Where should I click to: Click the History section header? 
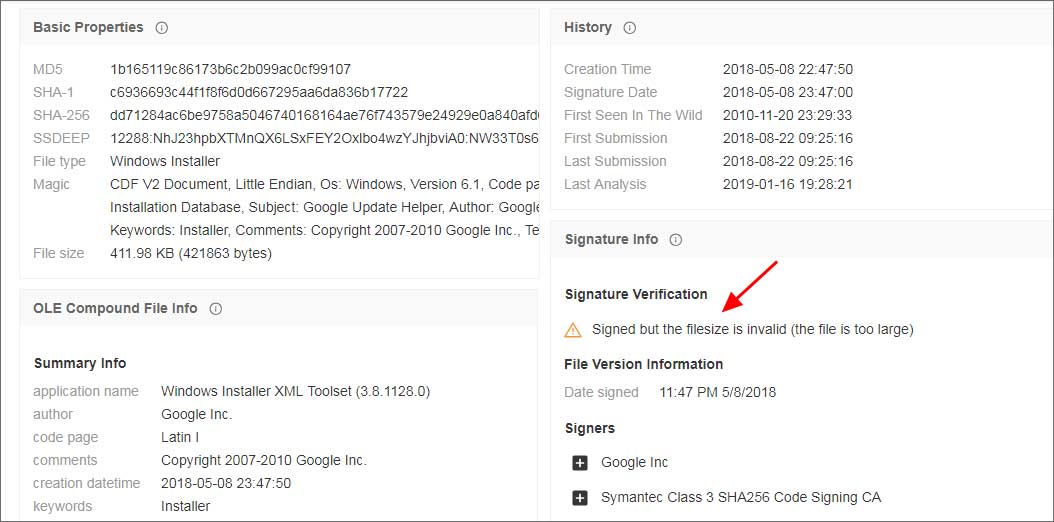[x=588, y=28]
